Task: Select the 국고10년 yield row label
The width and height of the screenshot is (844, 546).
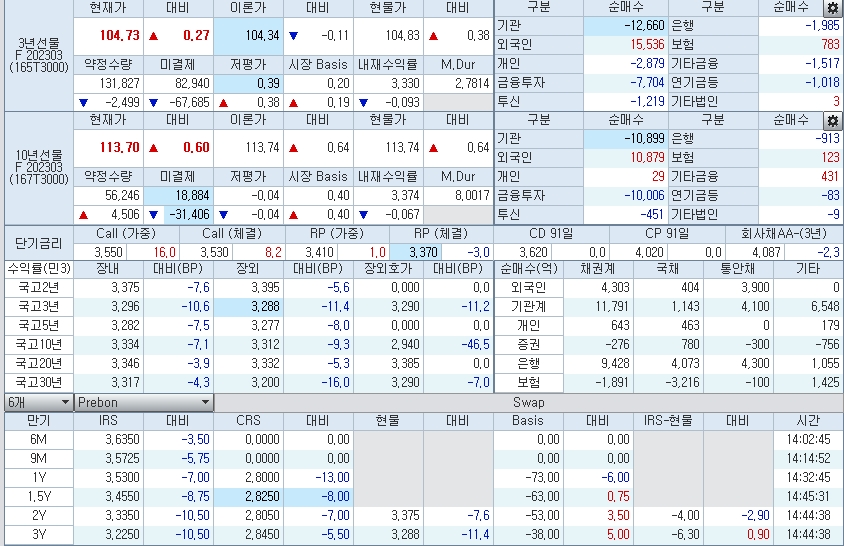Action: coord(38,345)
